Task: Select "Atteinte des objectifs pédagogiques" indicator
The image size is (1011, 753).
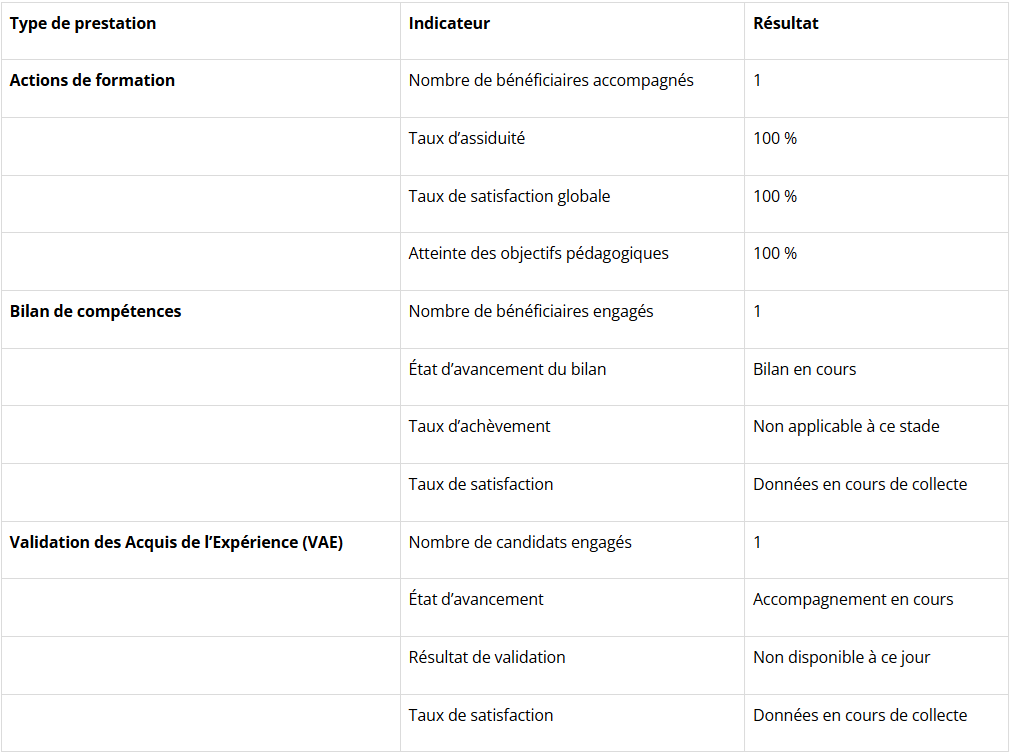Action: (538, 253)
